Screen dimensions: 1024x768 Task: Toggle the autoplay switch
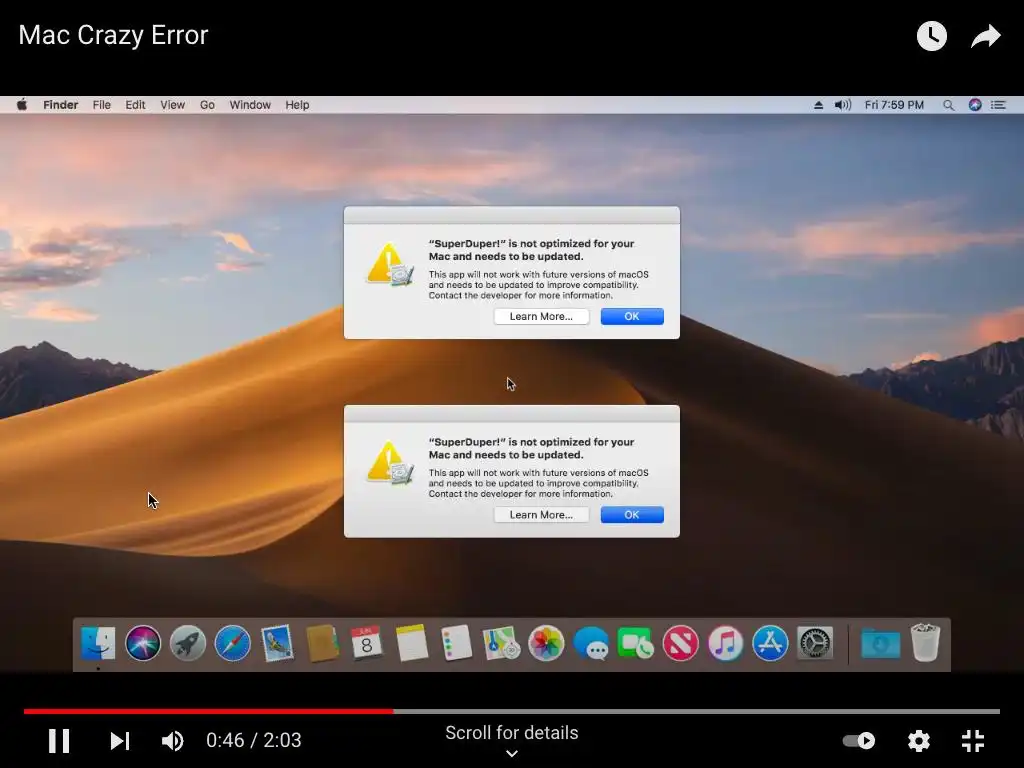click(x=859, y=741)
